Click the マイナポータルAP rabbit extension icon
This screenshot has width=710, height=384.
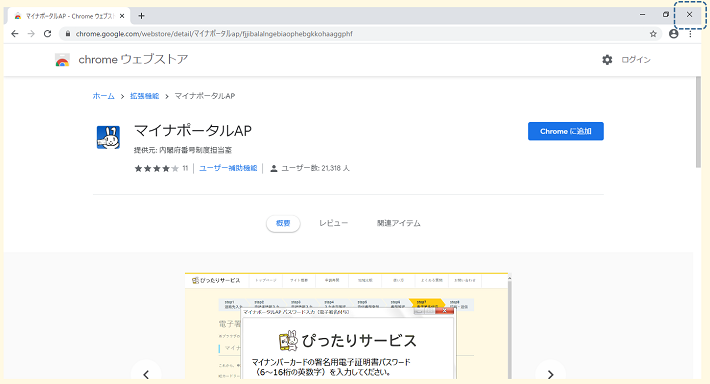pos(108,137)
